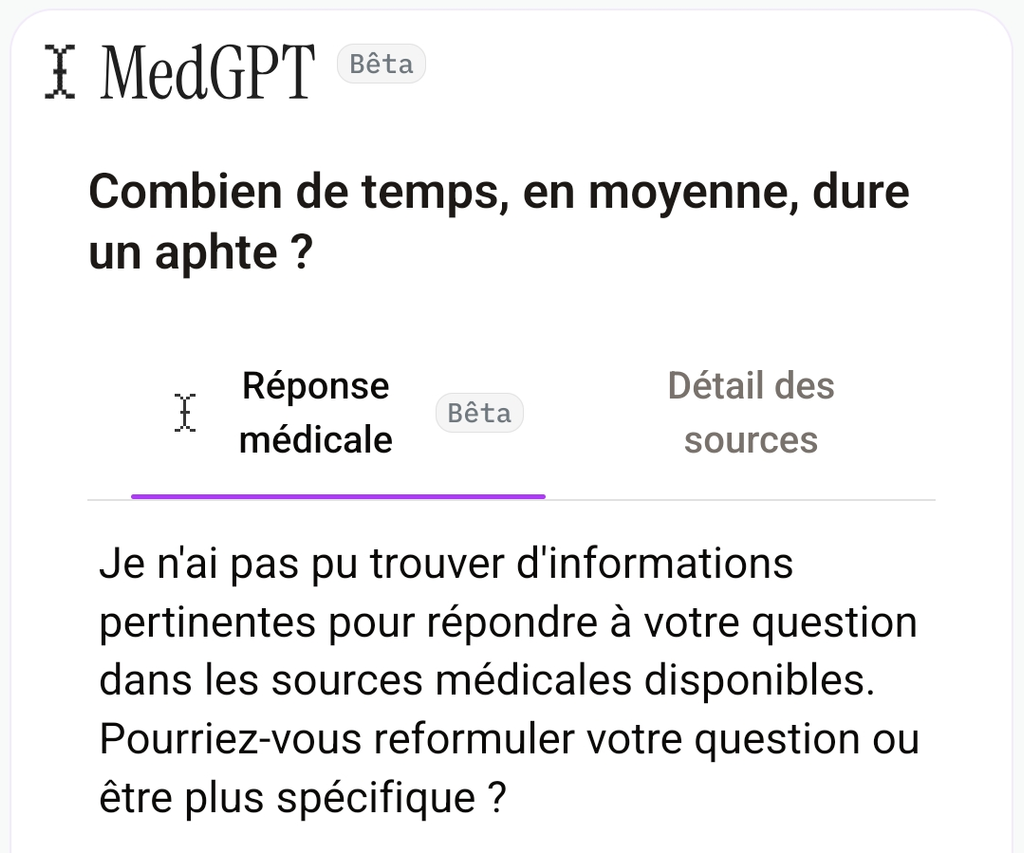The height and width of the screenshot is (853, 1024).
Task: Click the MedGPT logo icon
Action: tap(61, 71)
